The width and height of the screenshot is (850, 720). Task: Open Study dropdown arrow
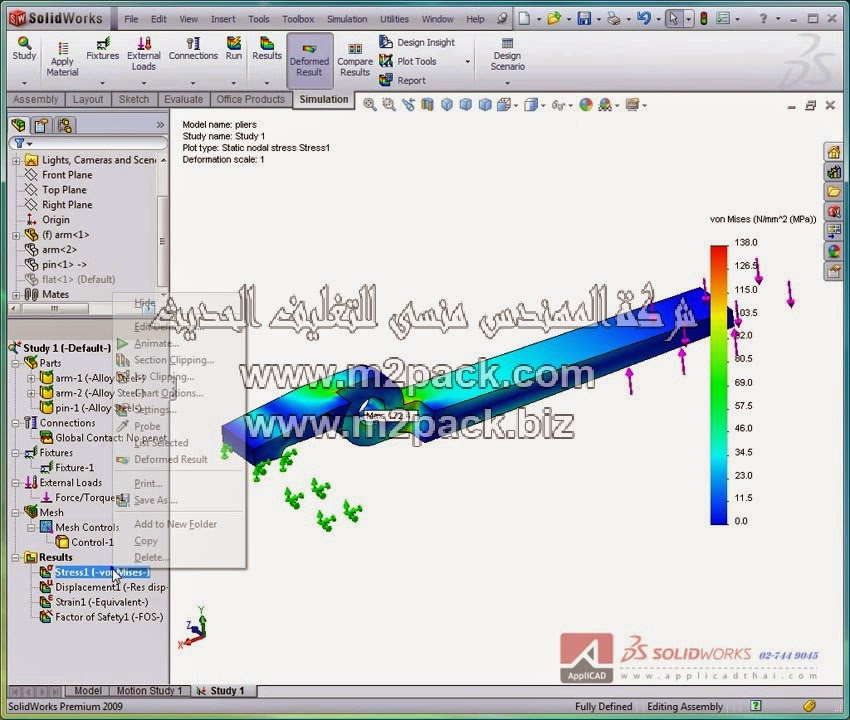point(24,83)
